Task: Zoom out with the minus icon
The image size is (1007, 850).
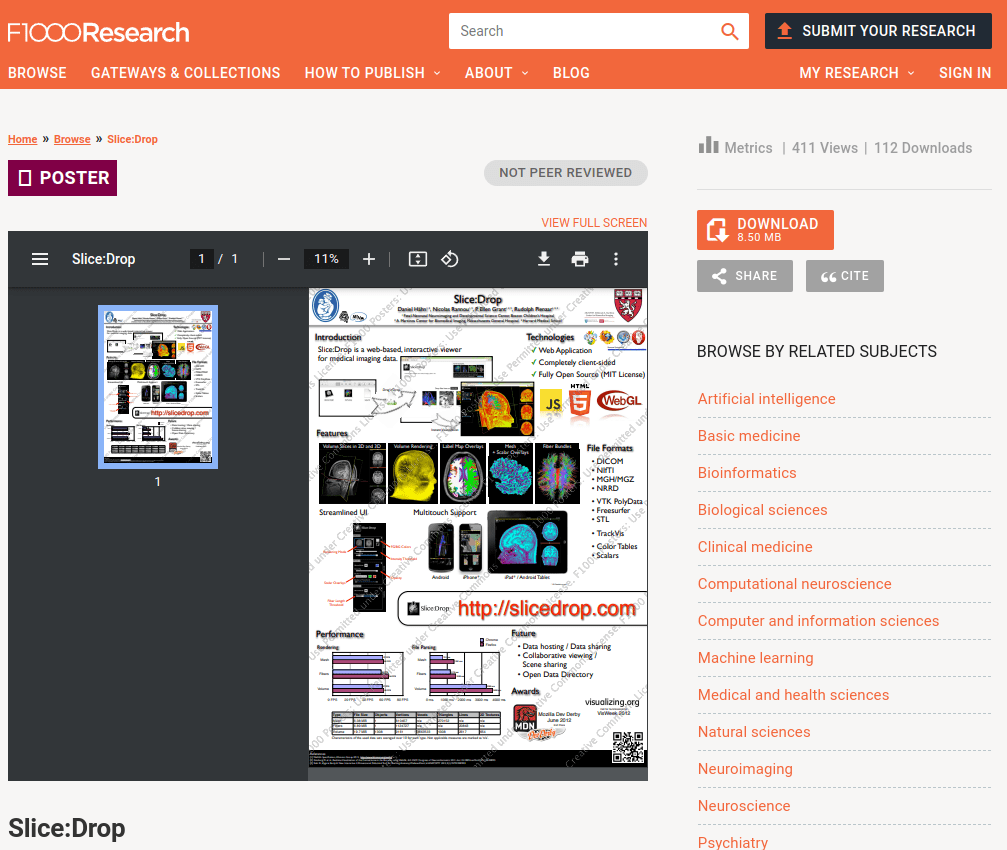Action: 284,259
